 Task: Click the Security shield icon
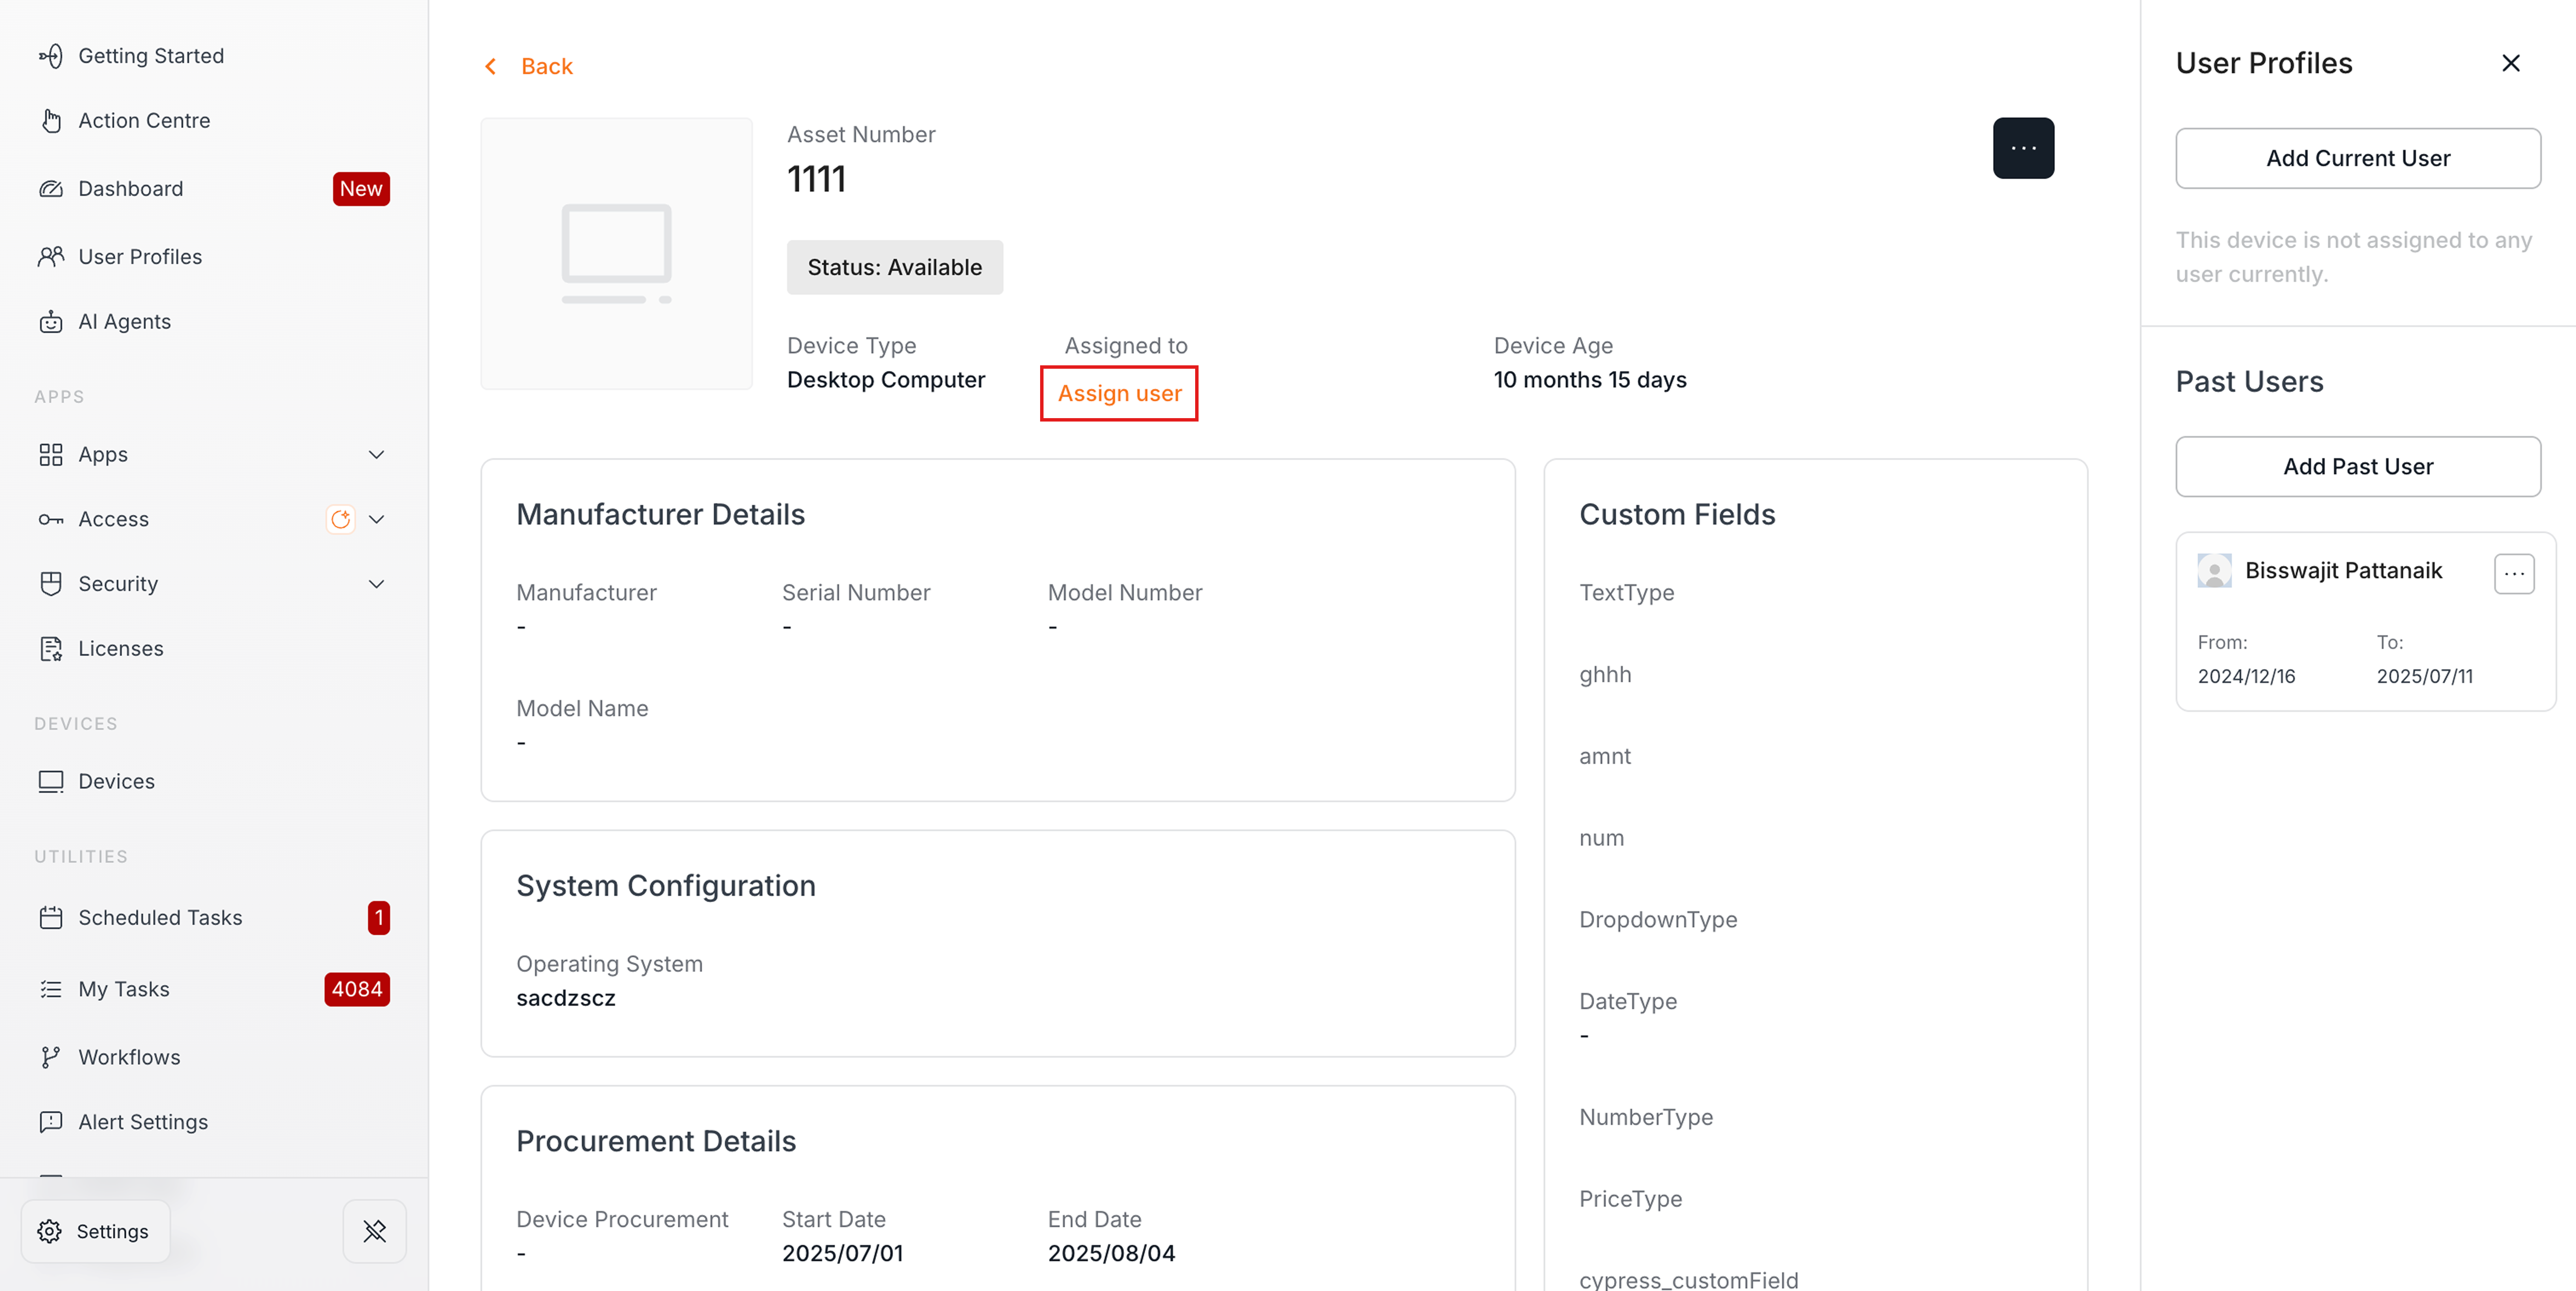tap(51, 584)
